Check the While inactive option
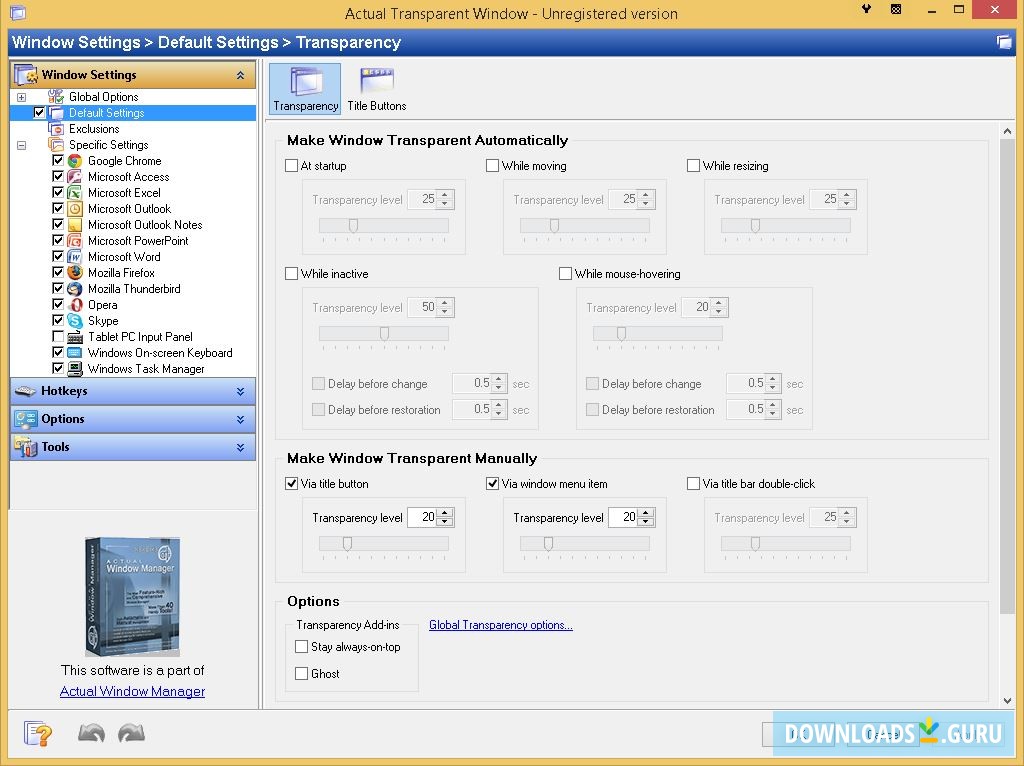This screenshot has width=1024, height=766. [291, 274]
